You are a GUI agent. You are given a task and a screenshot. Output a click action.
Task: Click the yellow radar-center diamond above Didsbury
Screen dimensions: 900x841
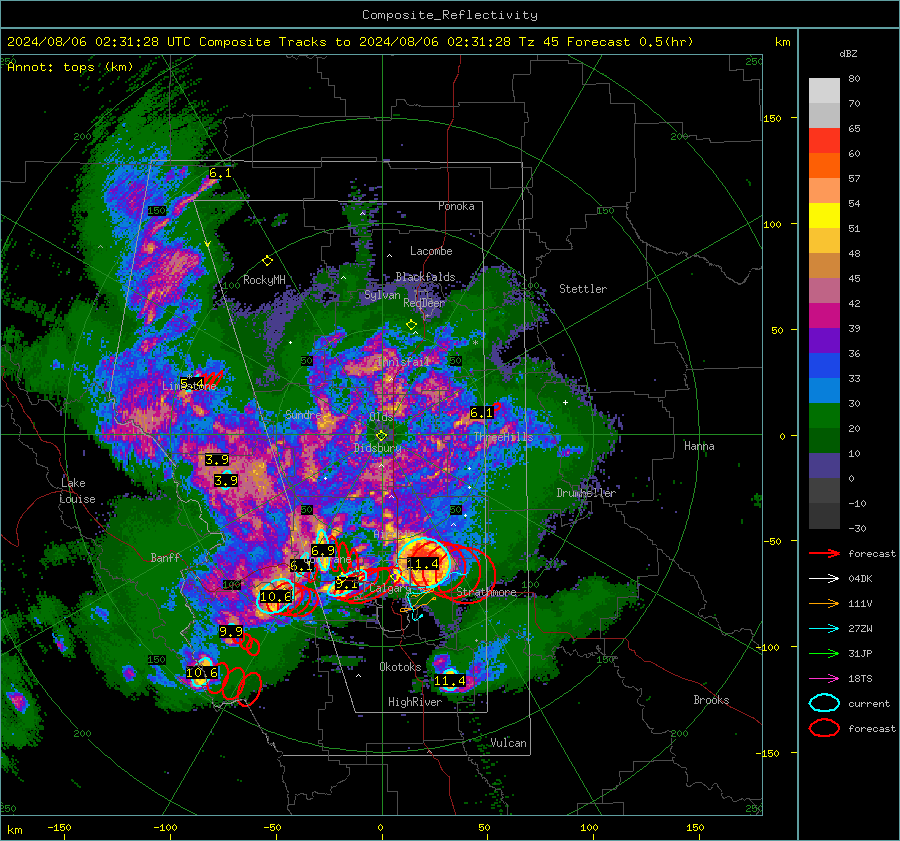point(381,436)
